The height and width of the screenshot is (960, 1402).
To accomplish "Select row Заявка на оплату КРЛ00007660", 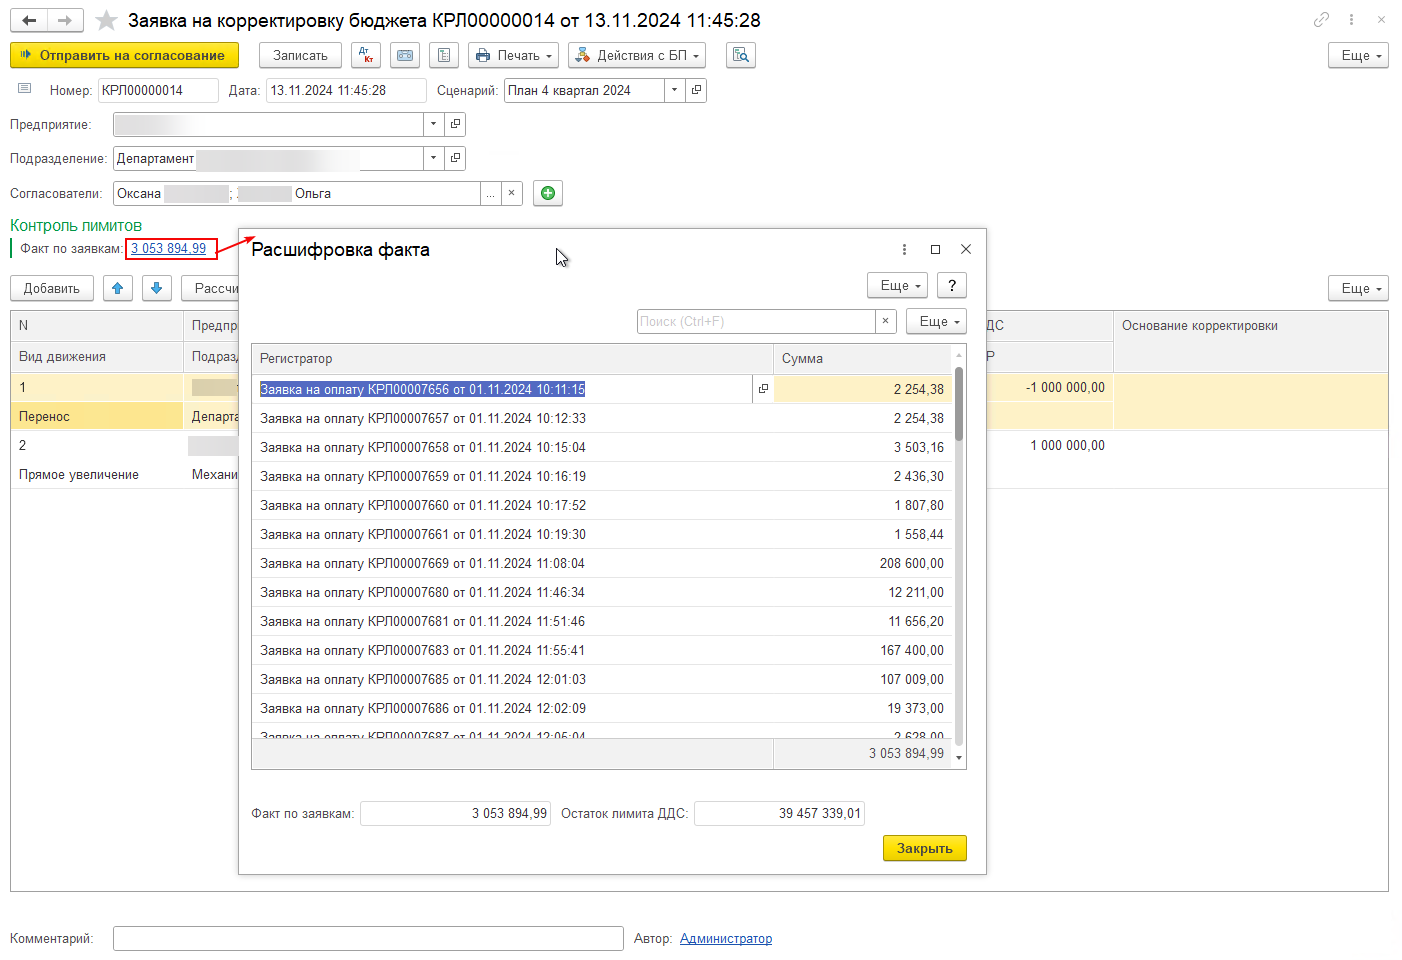I will point(602,505).
